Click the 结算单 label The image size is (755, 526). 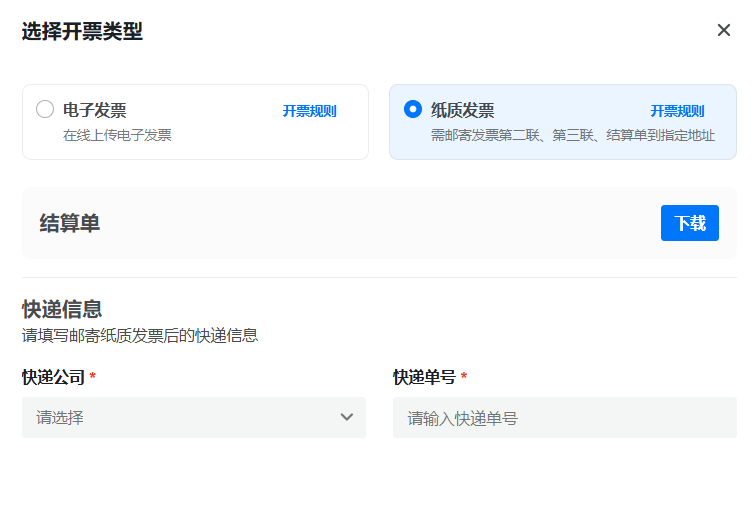point(70,223)
